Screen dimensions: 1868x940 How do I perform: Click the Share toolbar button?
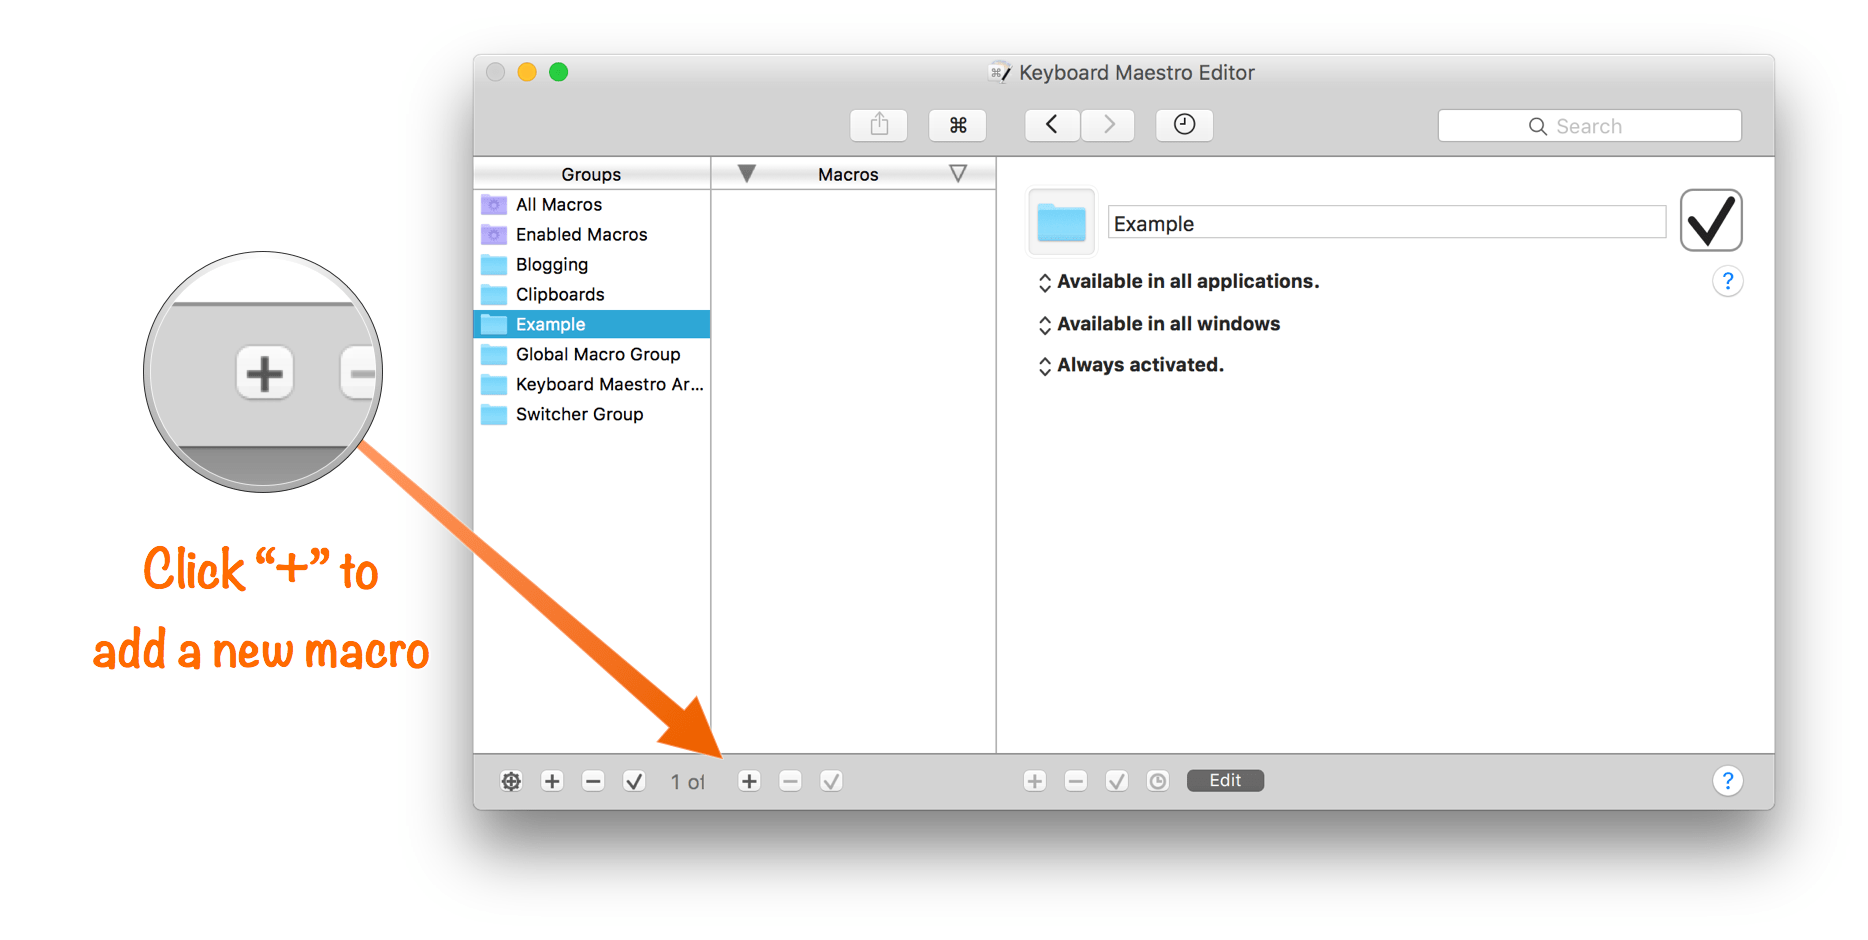click(x=879, y=125)
